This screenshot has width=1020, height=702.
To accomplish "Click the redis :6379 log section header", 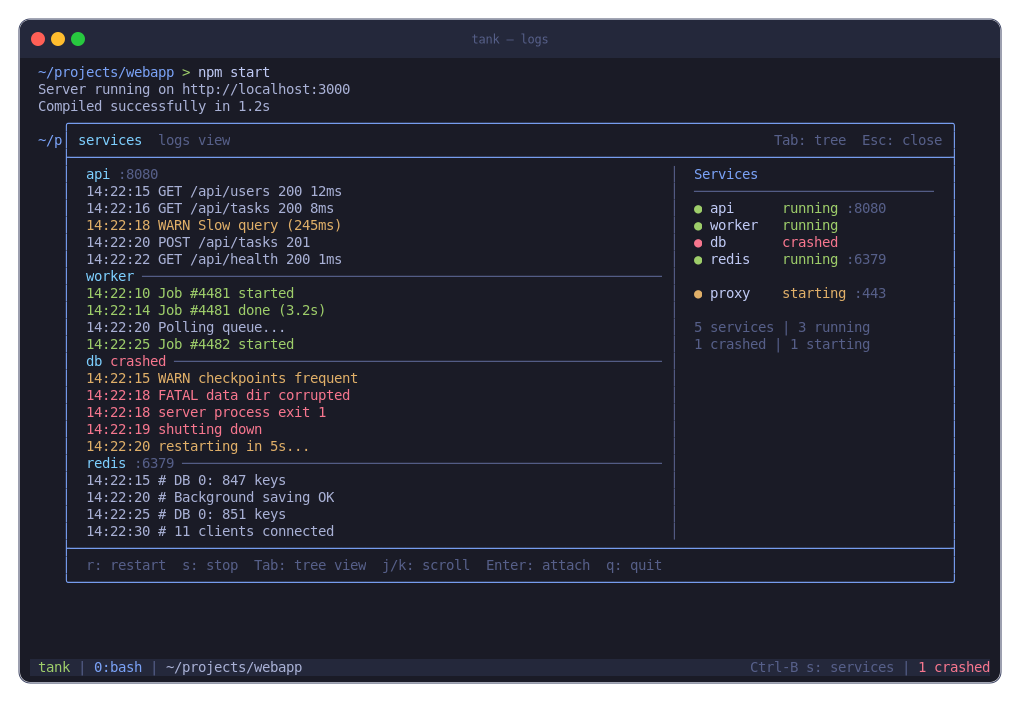I will coord(130,464).
